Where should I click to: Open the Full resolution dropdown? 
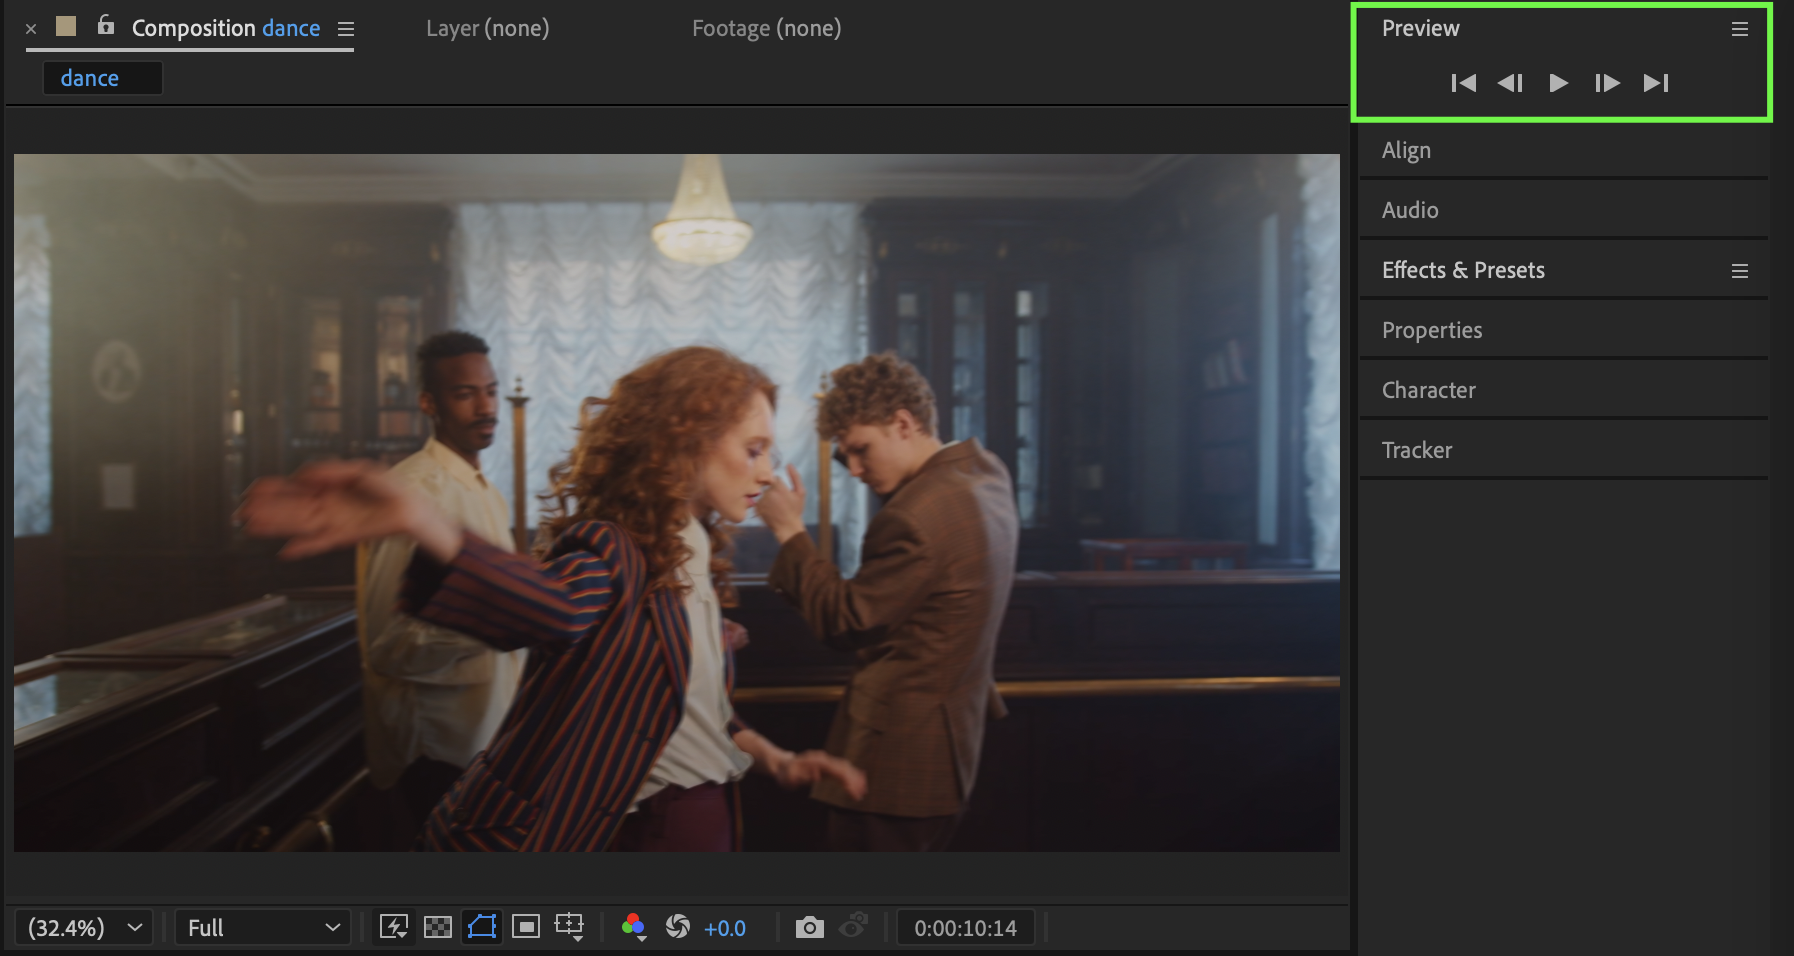(x=263, y=928)
